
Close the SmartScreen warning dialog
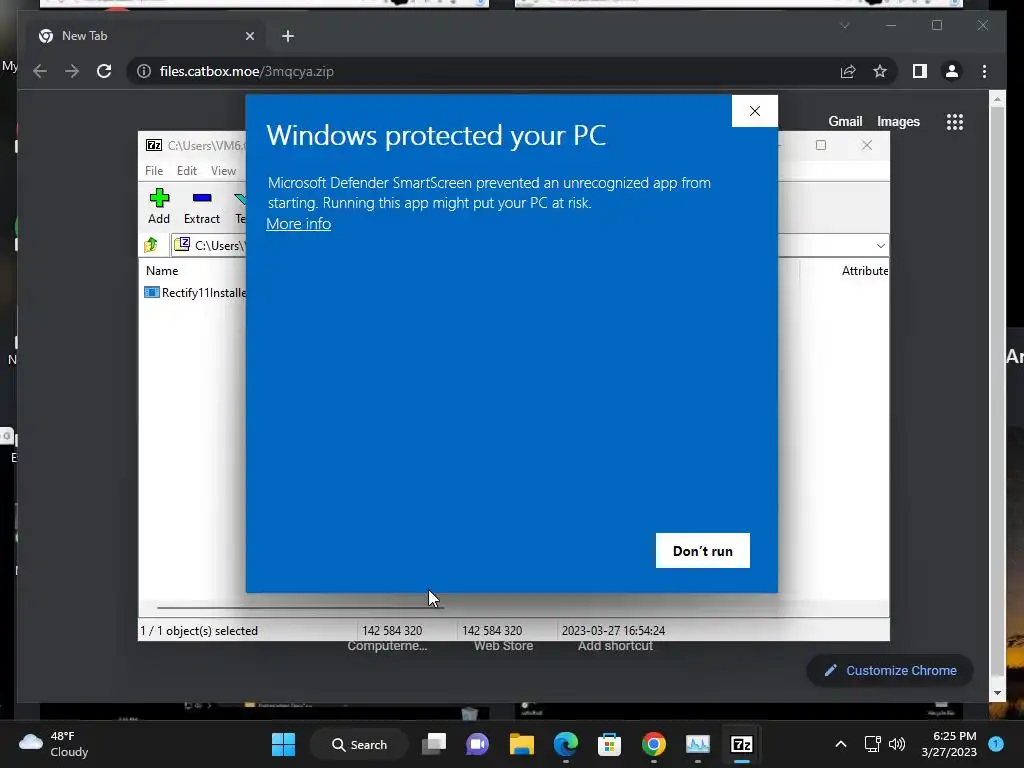(754, 111)
